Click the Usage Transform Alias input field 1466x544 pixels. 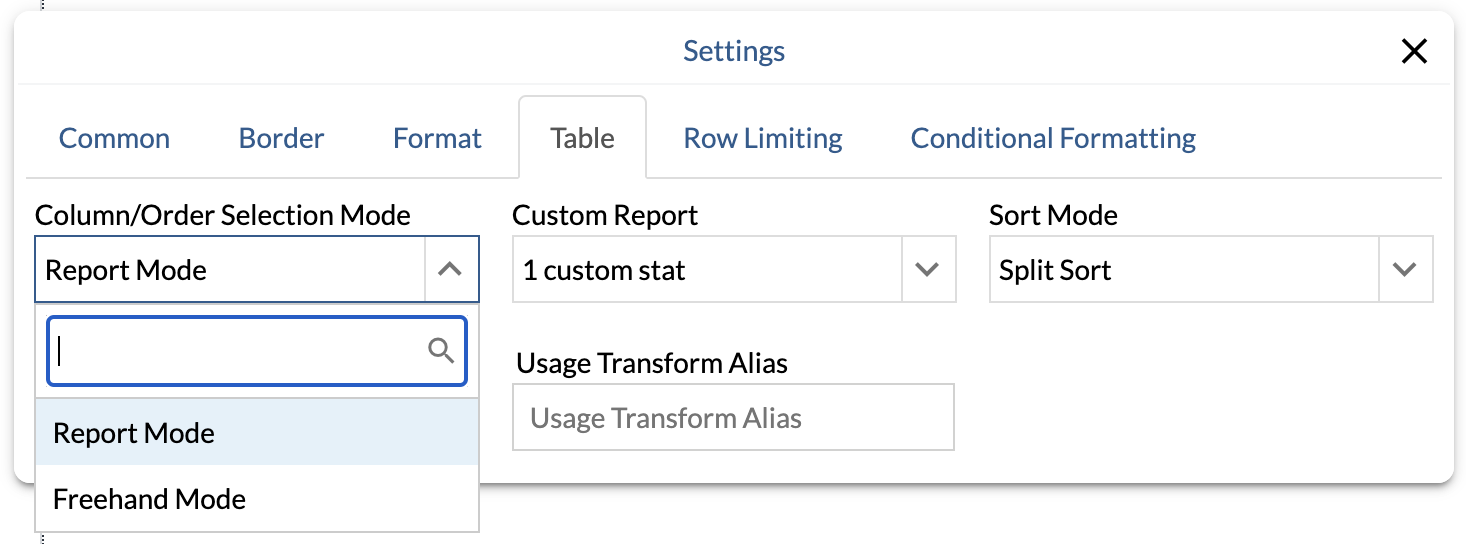733,418
